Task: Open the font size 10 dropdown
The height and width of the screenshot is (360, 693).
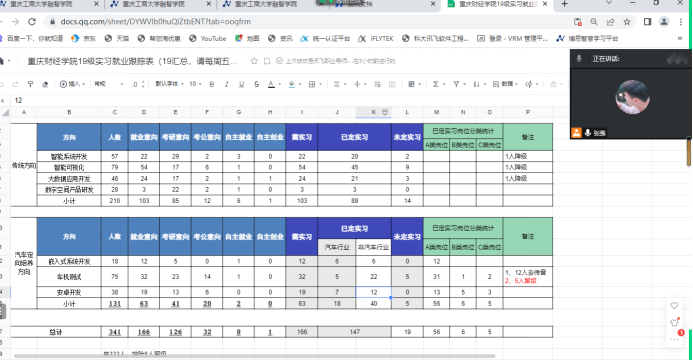Action: (195, 84)
